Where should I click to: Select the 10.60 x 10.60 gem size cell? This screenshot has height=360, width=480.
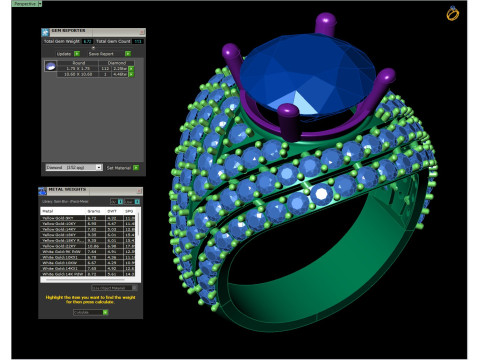(78, 74)
